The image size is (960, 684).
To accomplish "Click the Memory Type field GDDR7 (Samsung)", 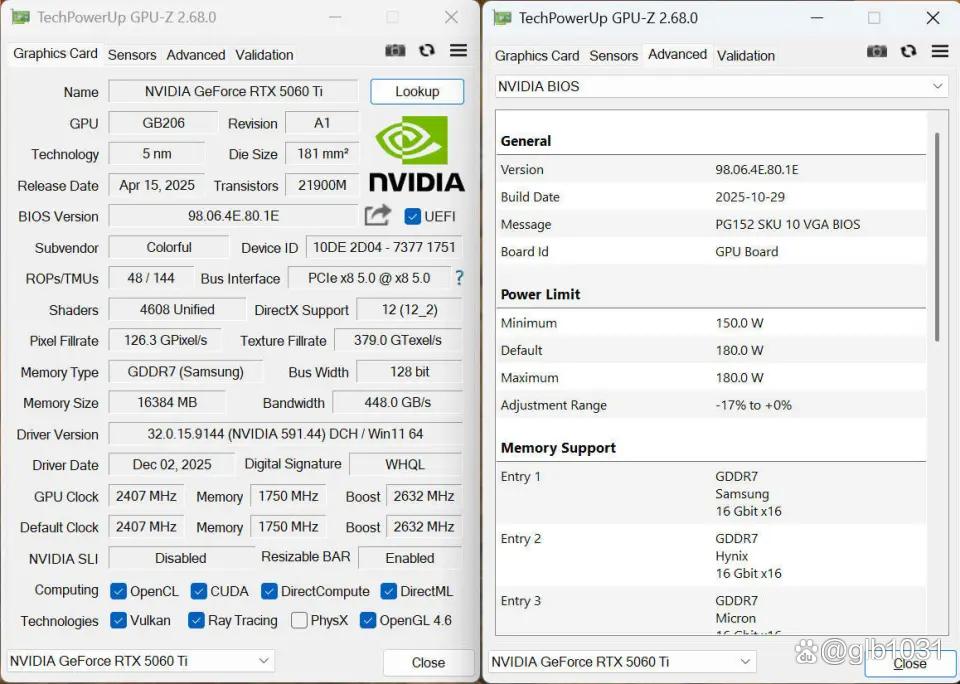I will [x=186, y=372].
